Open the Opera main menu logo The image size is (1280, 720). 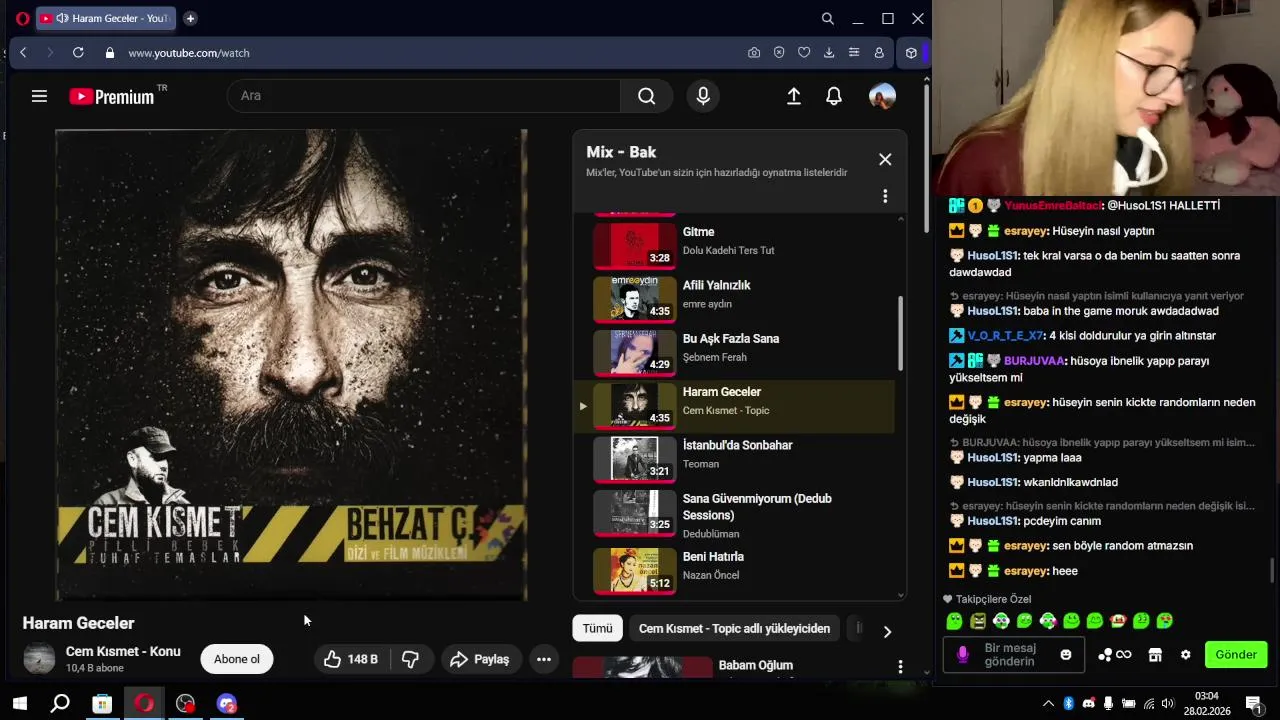pyautogui.click(x=22, y=18)
